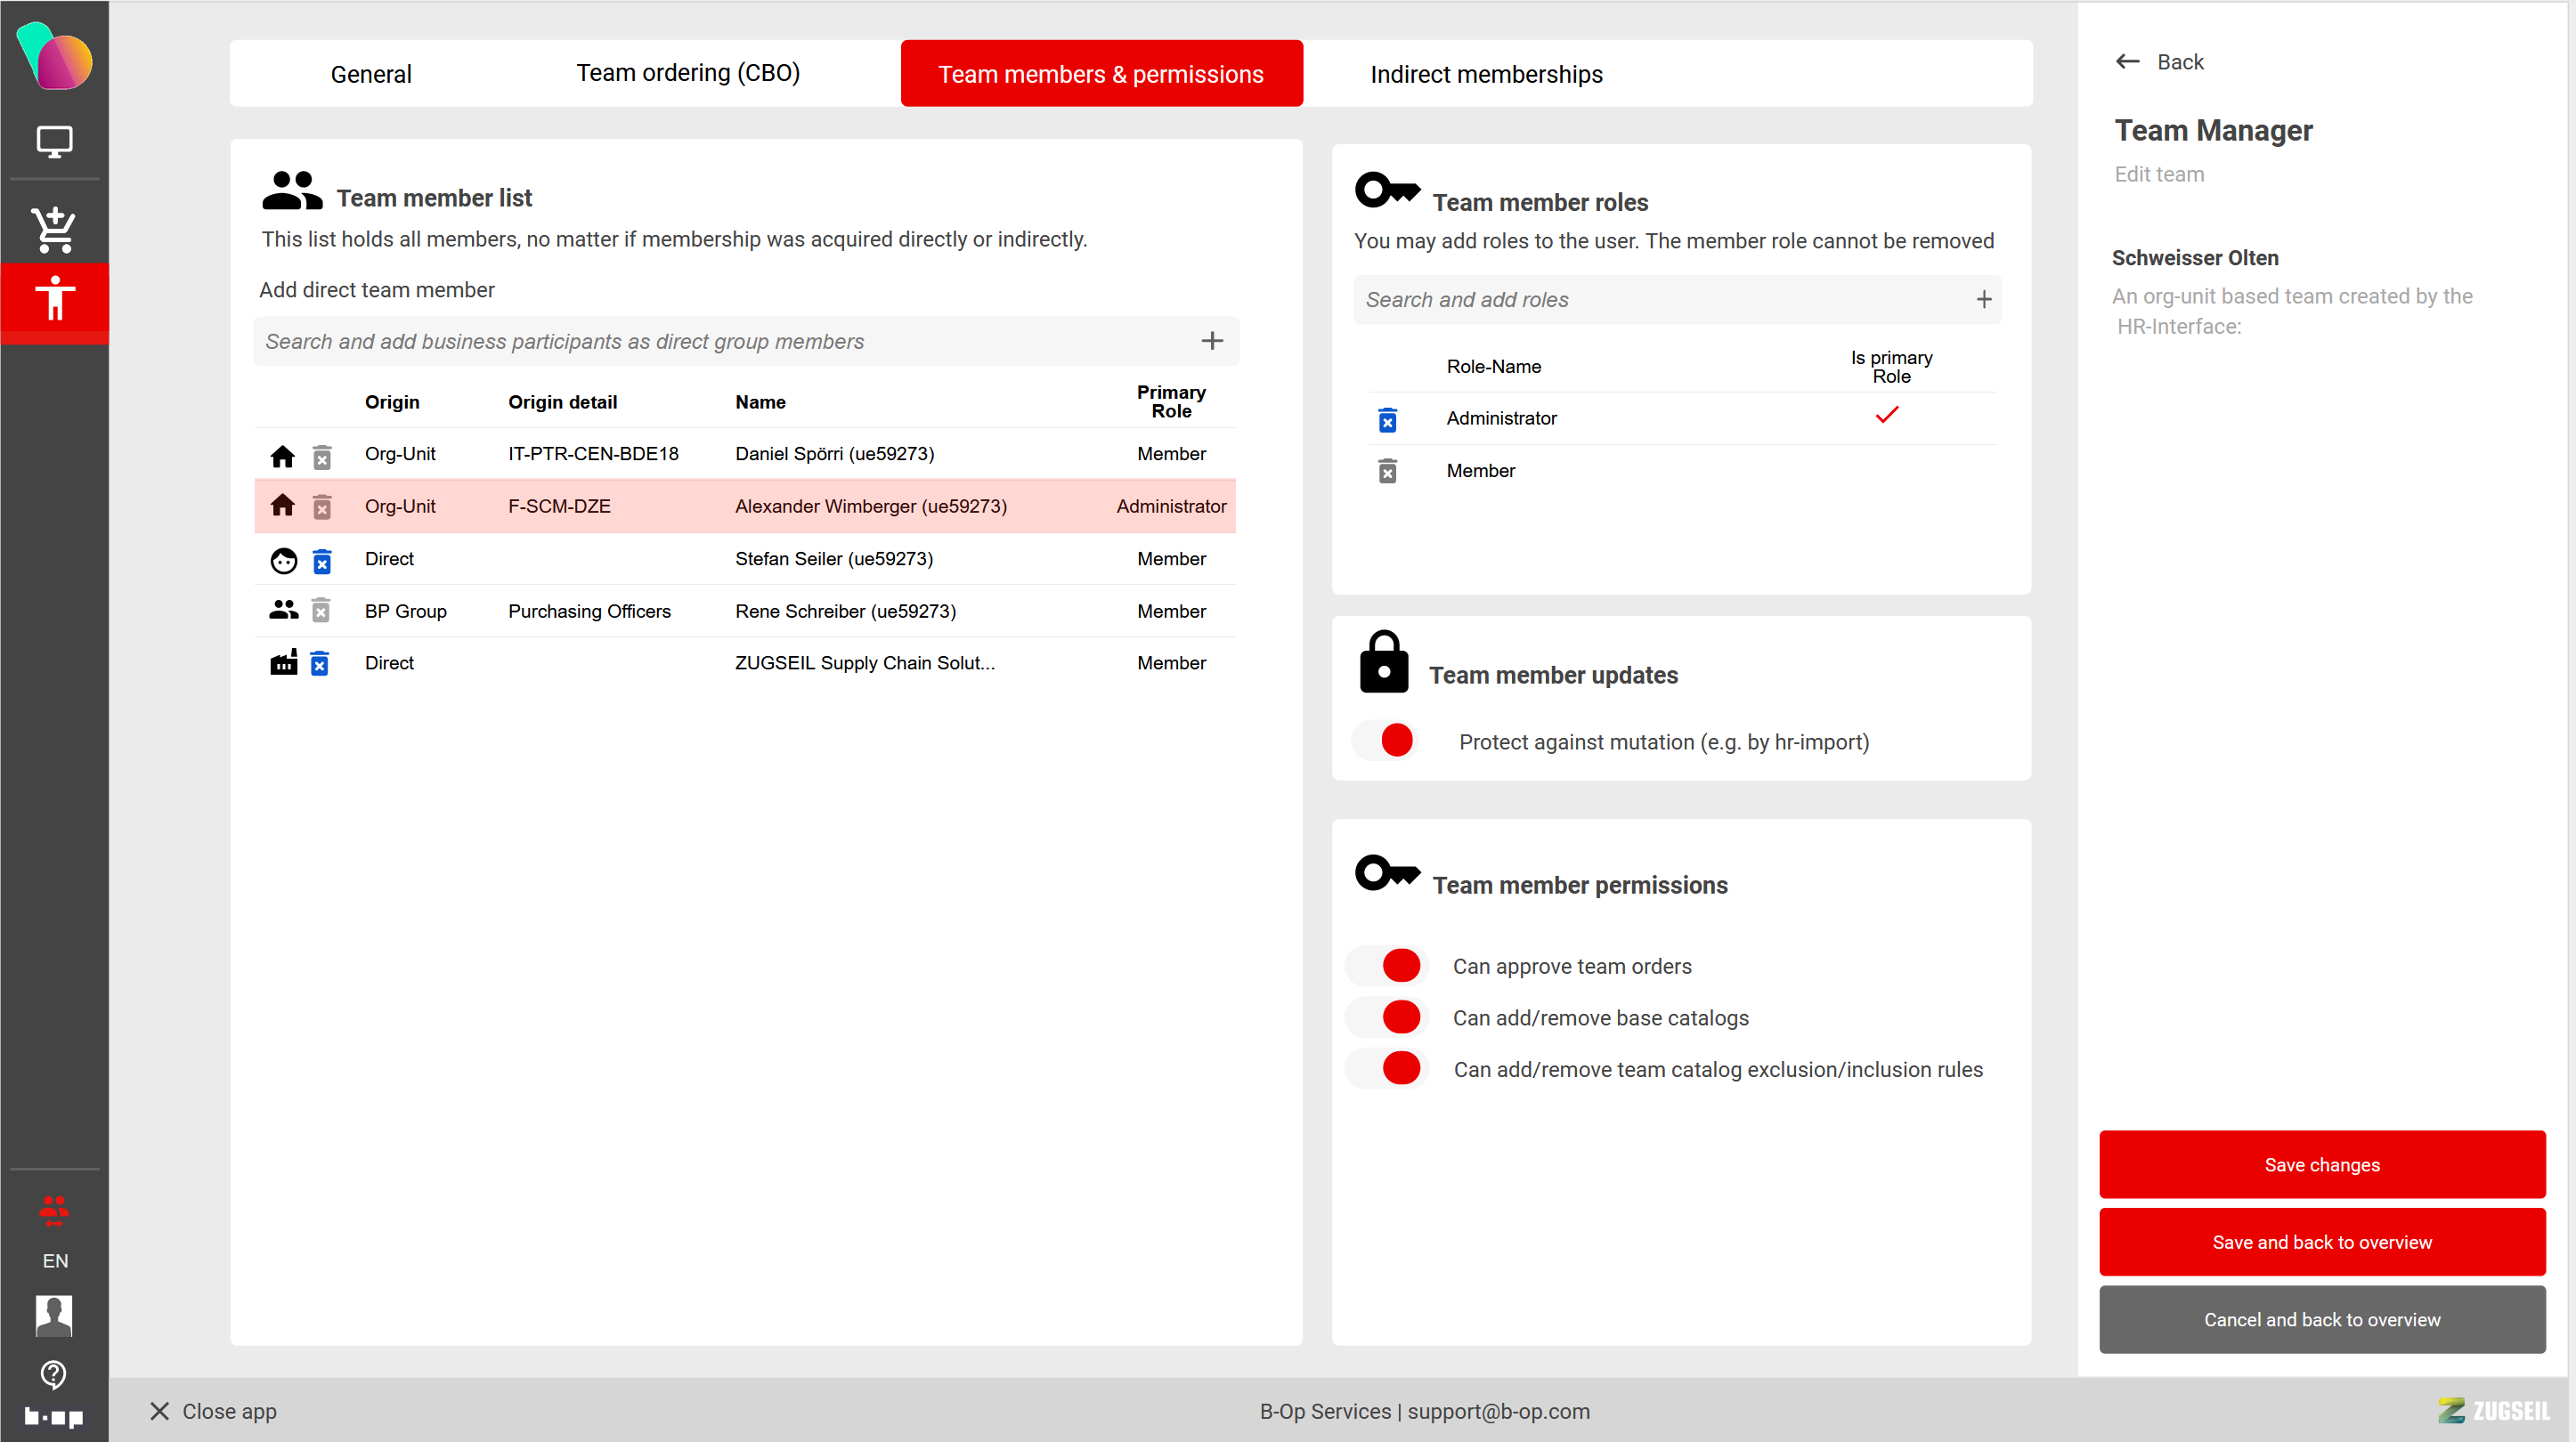Screen dimensions: 2576x1442
Task: Open the help question mark icon
Action: 54,1374
